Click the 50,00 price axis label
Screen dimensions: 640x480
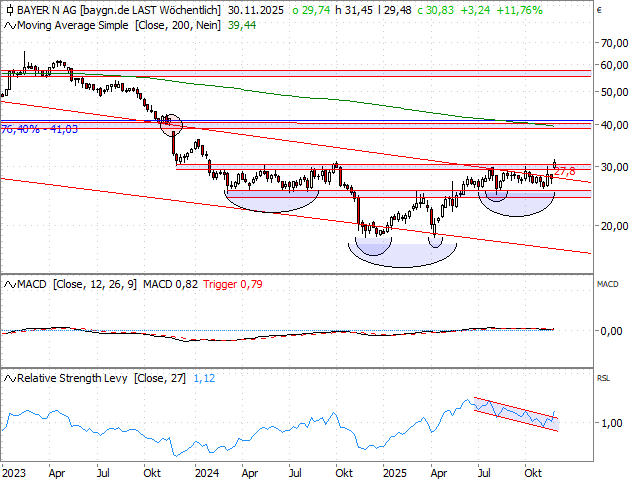pos(615,92)
